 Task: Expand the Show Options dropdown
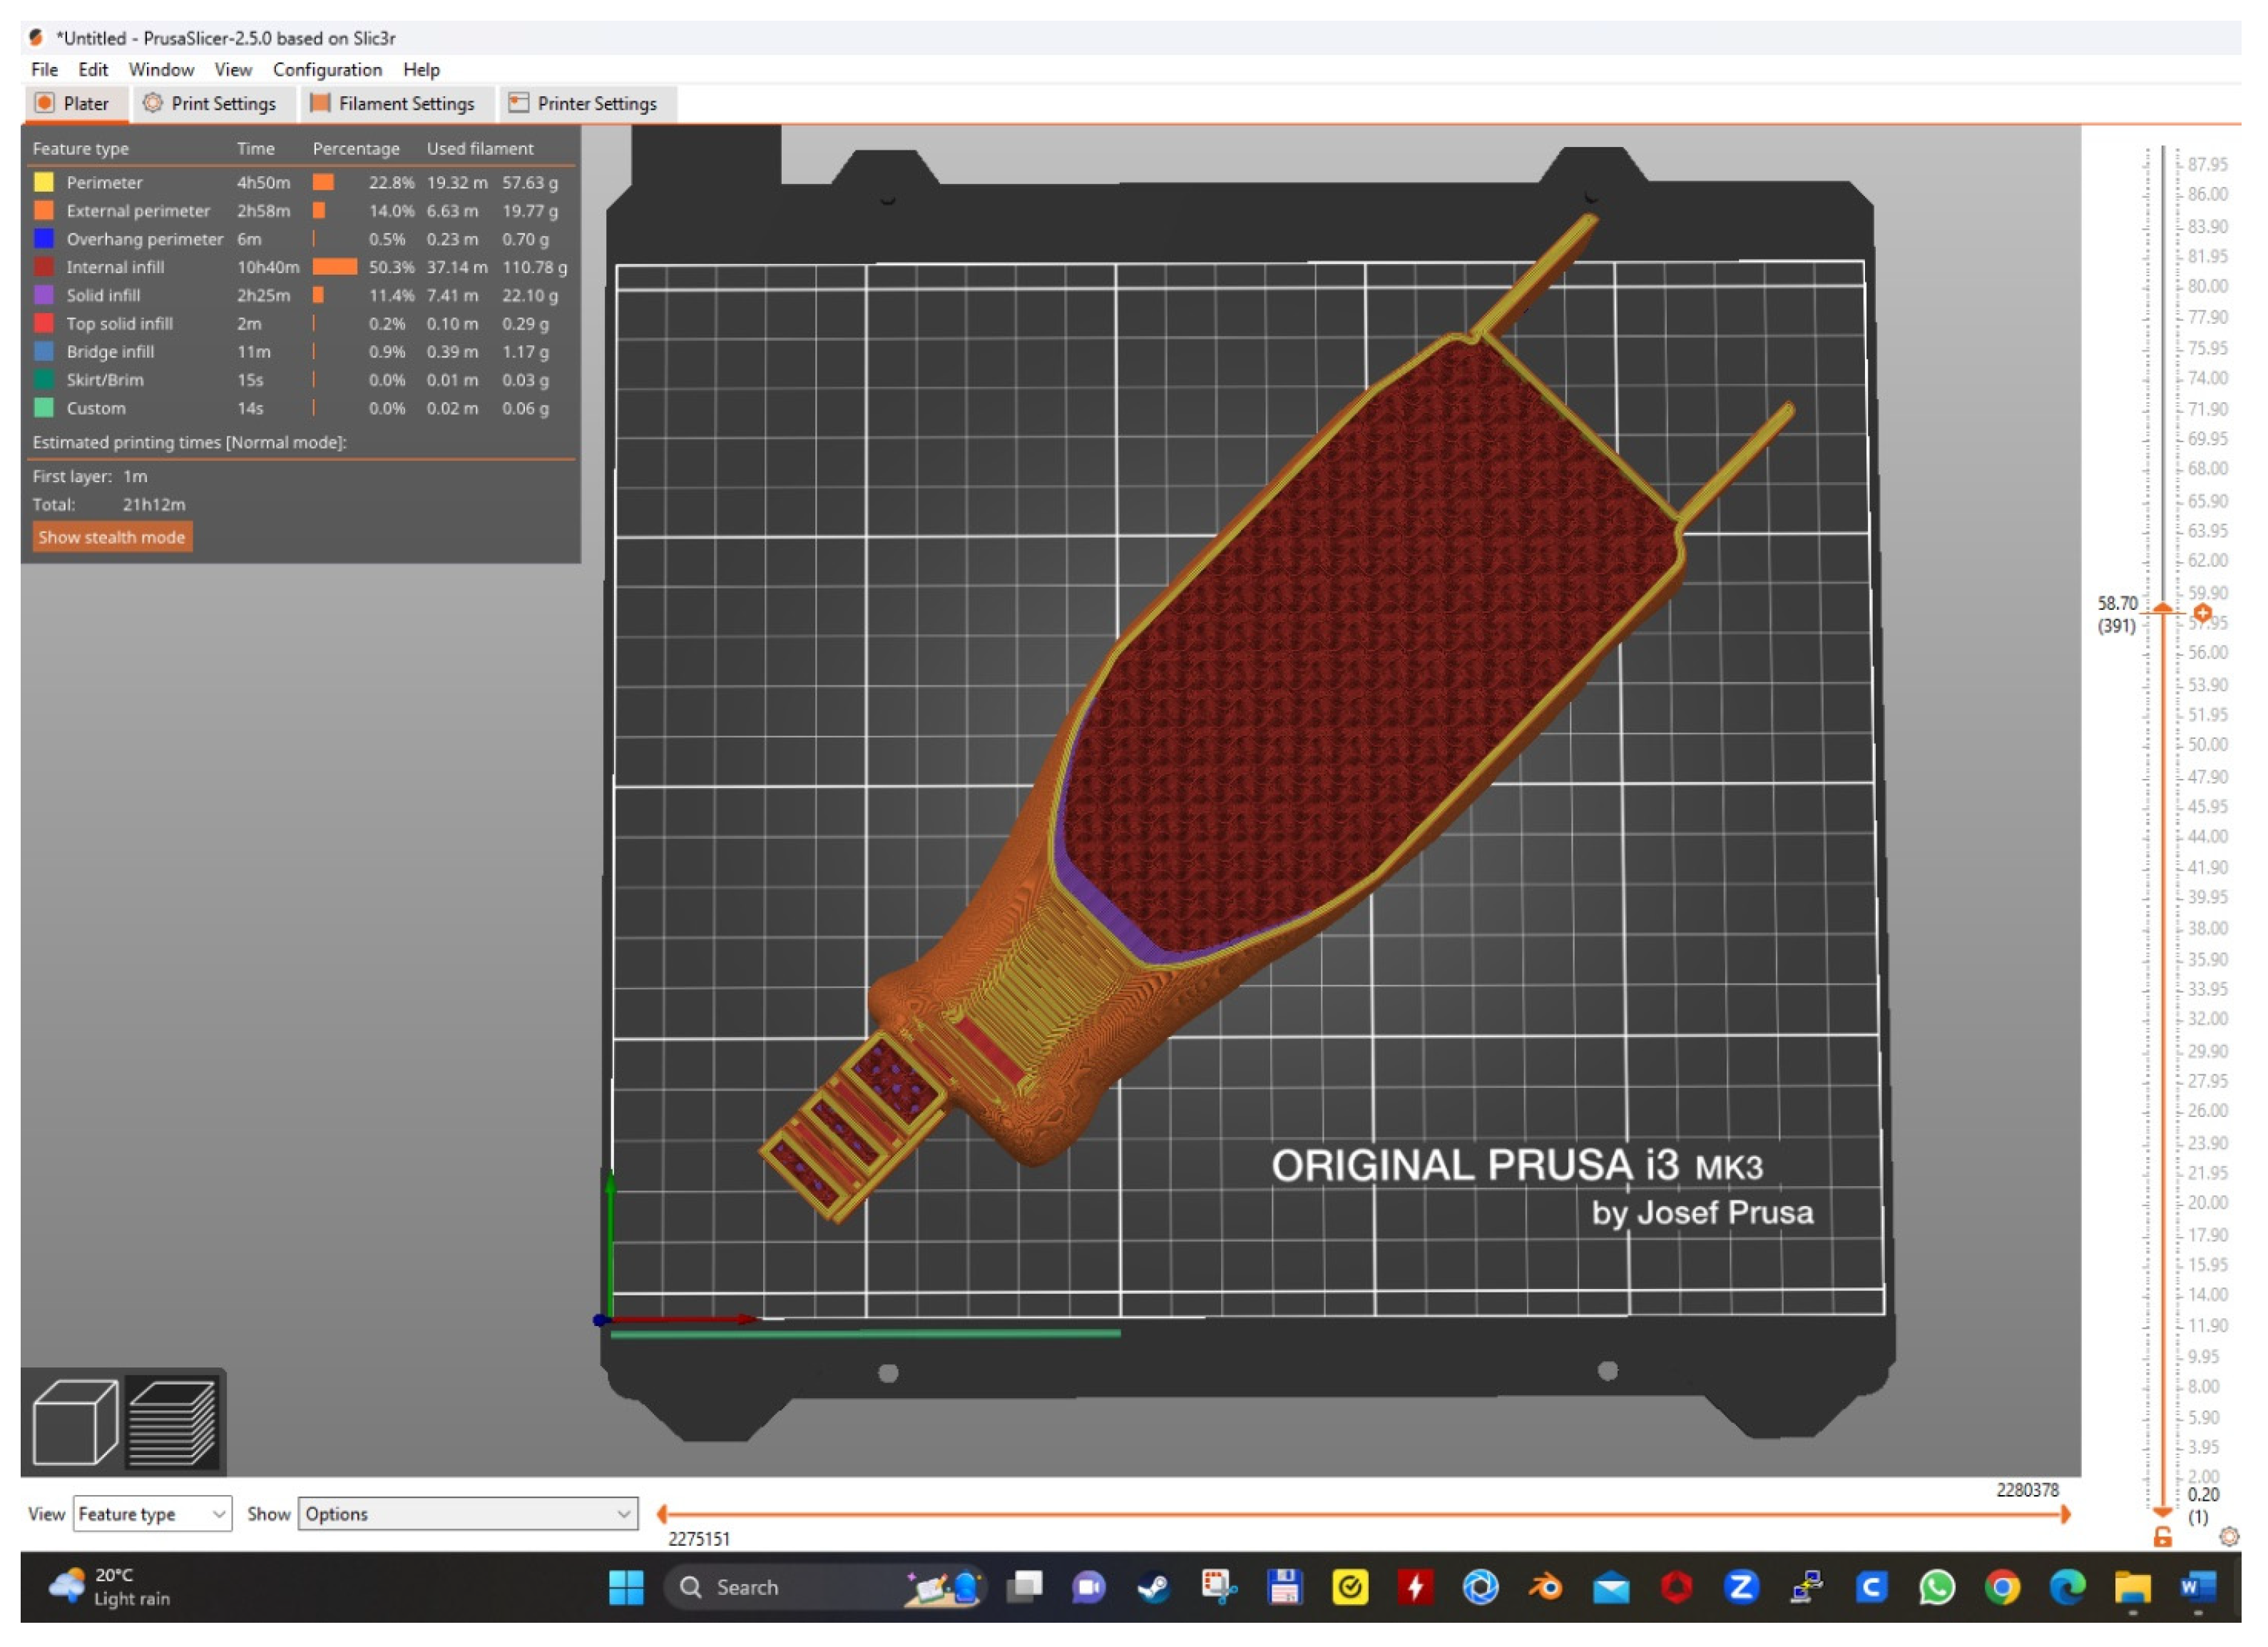click(x=467, y=1514)
